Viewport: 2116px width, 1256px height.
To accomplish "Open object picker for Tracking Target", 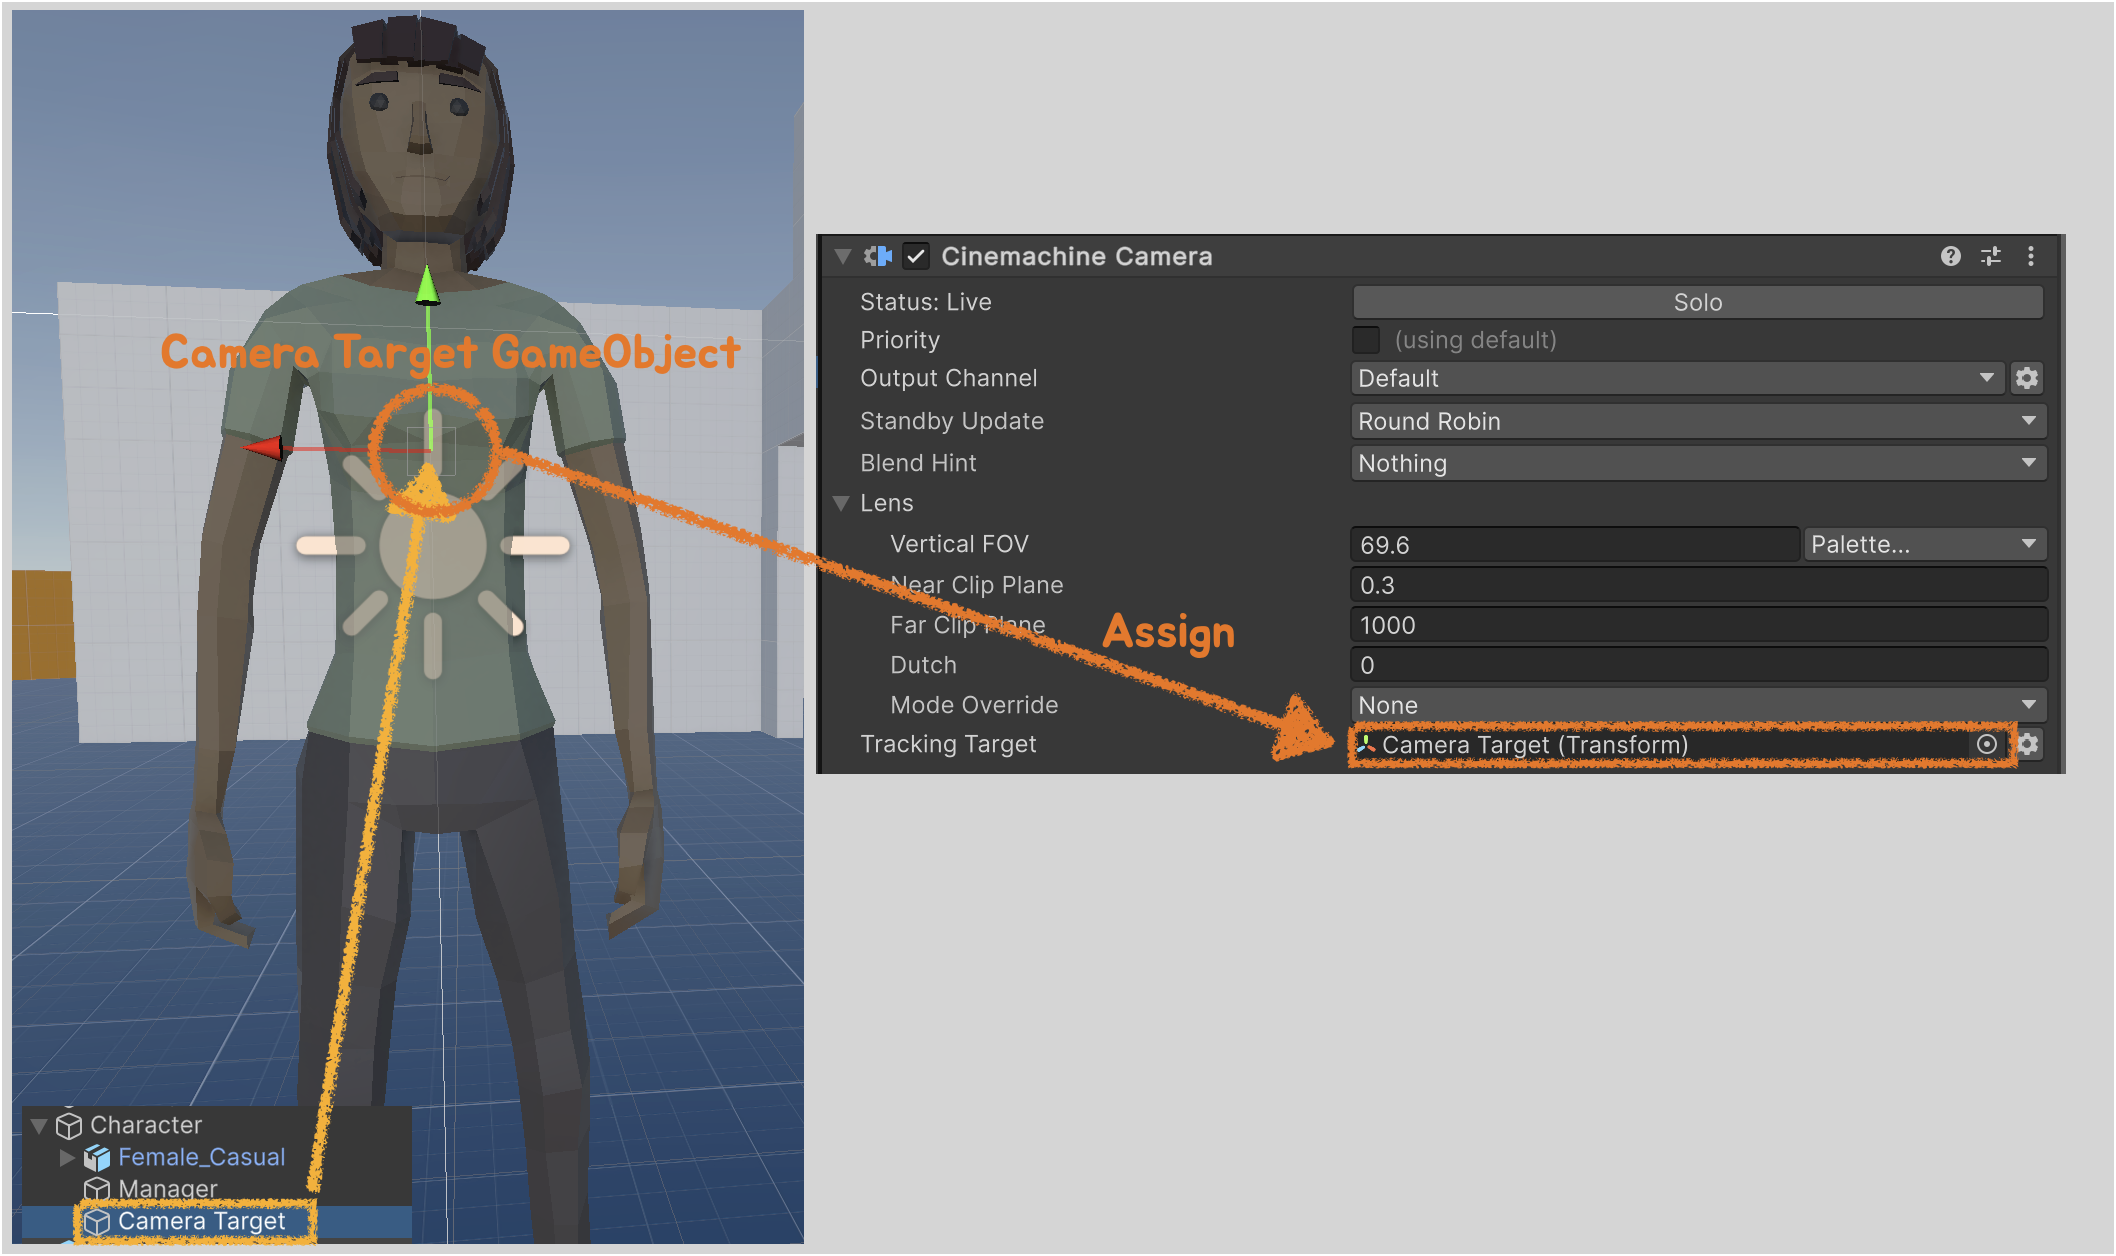I will [x=1987, y=744].
